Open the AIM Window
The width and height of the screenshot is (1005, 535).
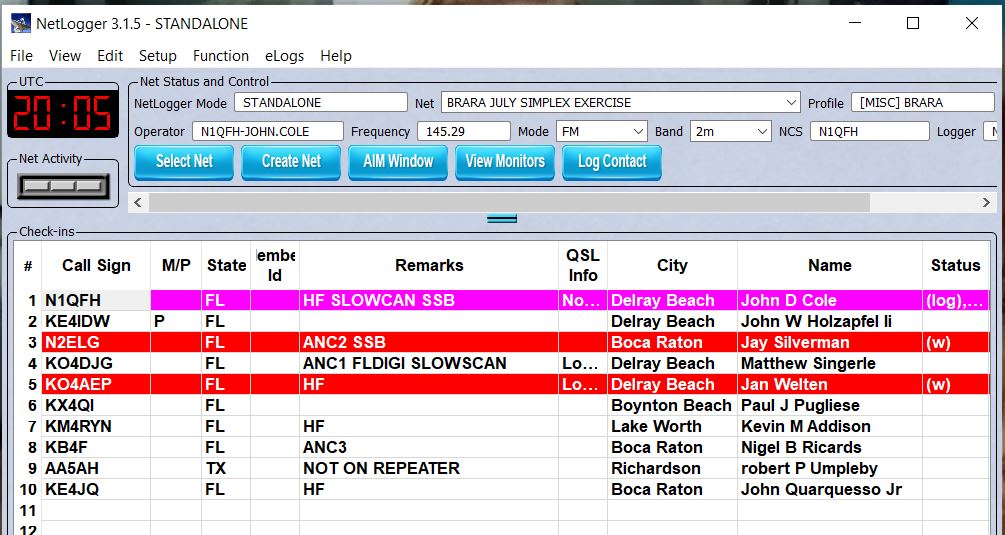coord(398,161)
